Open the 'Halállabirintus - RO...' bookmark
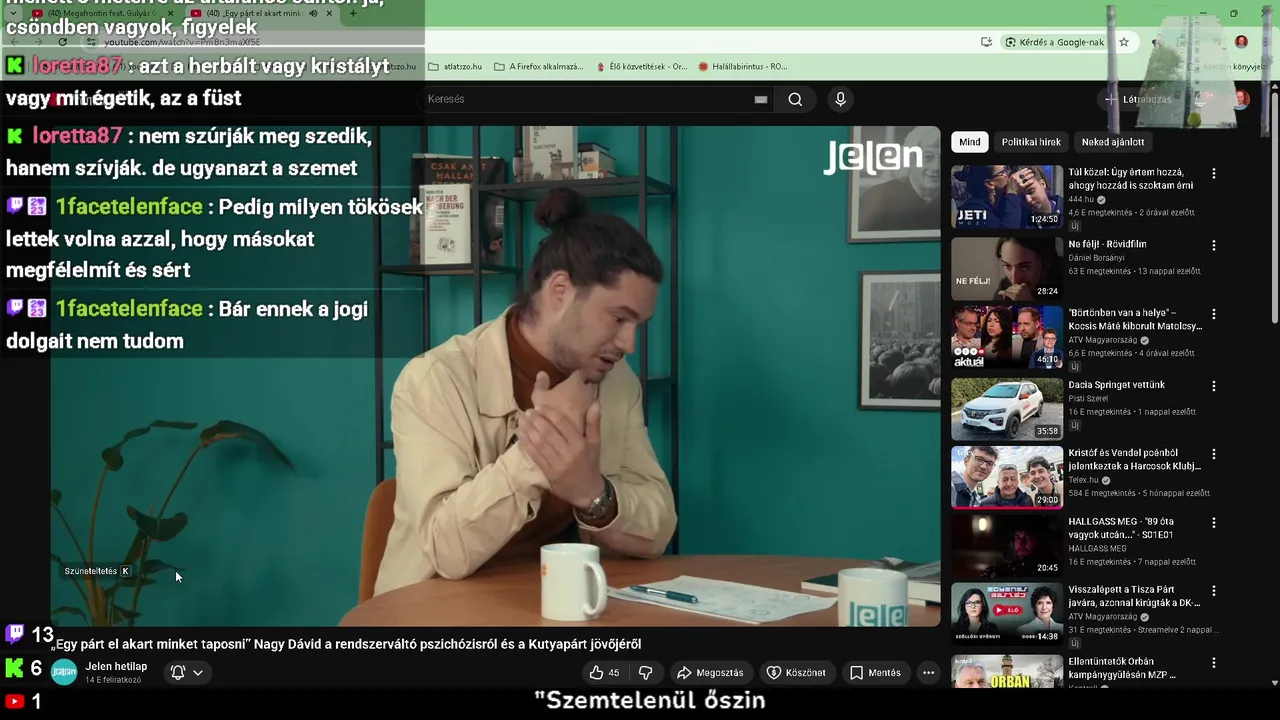 tap(743, 67)
